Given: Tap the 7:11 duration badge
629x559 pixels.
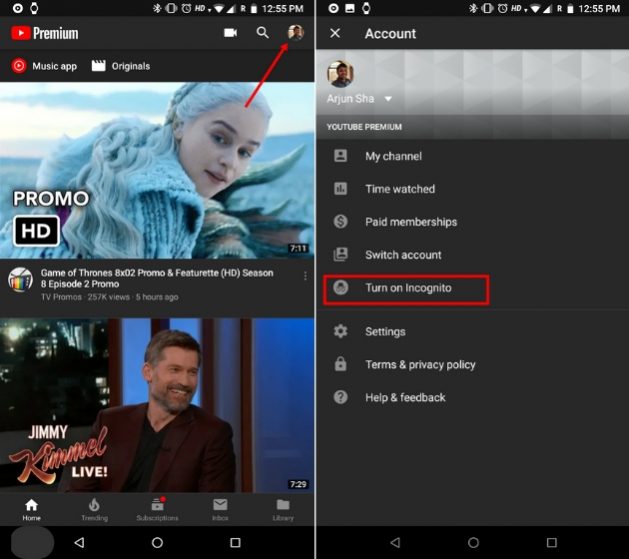Looking at the screenshot, I should 298,249.
